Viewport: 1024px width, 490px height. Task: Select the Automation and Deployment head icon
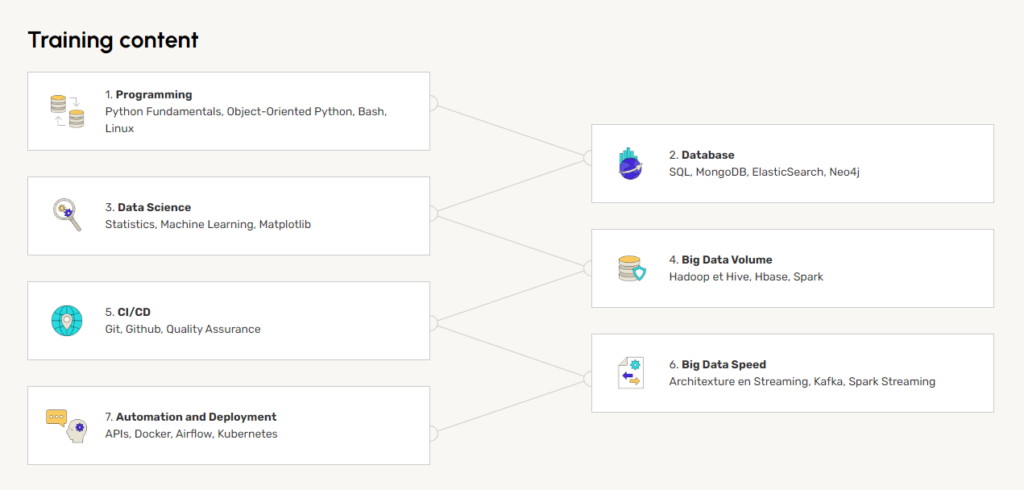coord(67,425)
